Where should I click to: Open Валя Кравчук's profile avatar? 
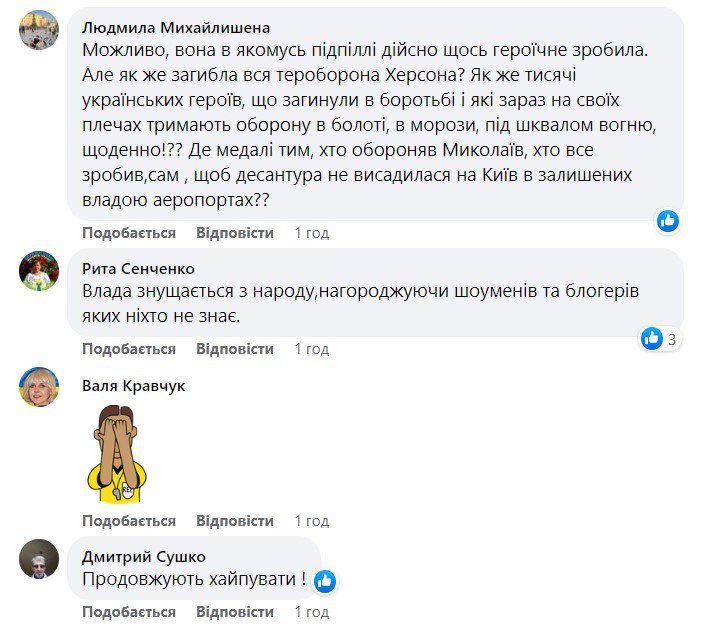pyautogui.click(x=40, y=387)
